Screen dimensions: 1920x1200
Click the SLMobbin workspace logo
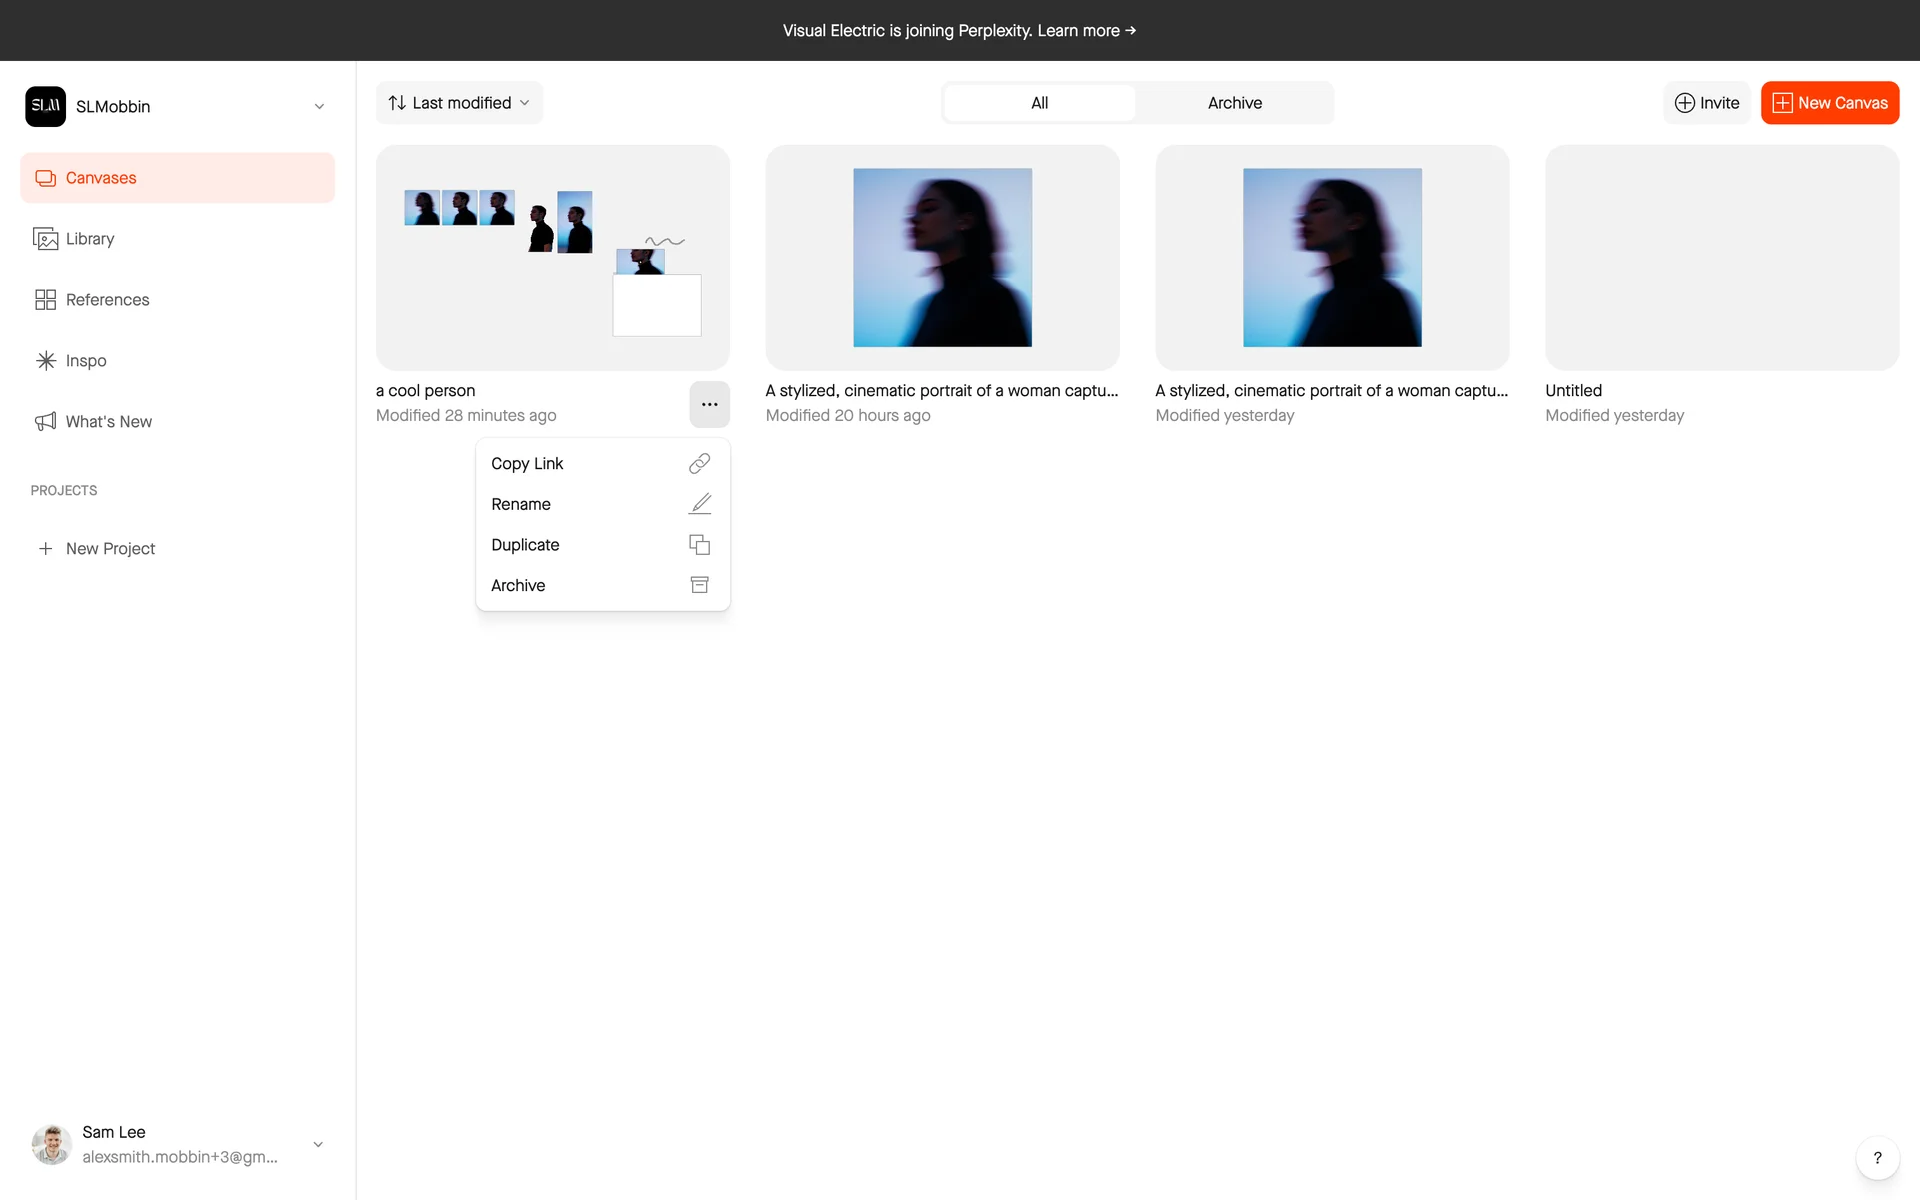[45, 106]
